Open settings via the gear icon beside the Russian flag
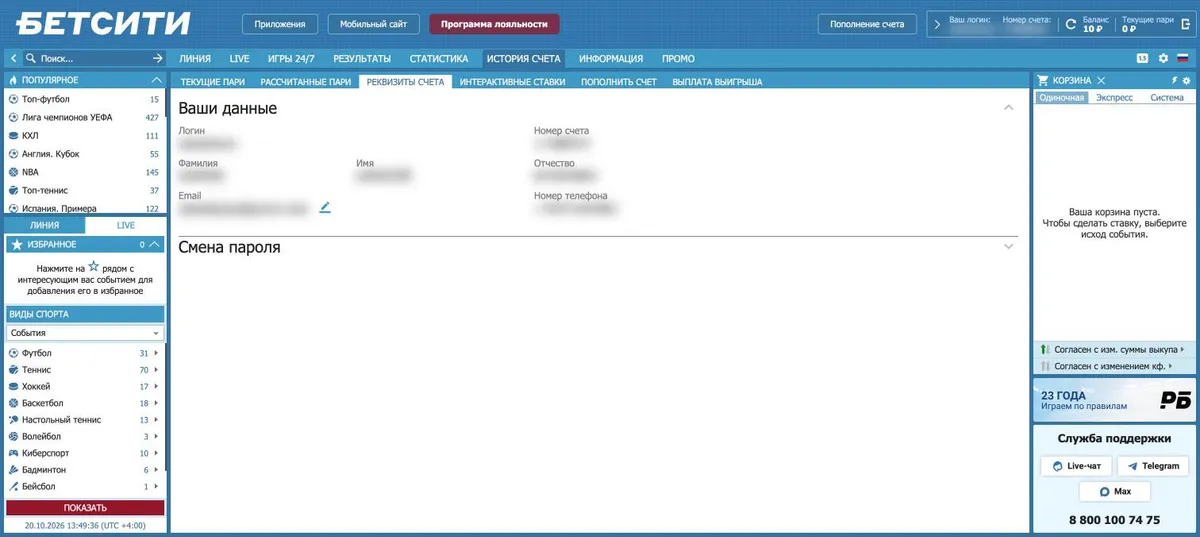The image size is (1200, 537). (1163, 59)
